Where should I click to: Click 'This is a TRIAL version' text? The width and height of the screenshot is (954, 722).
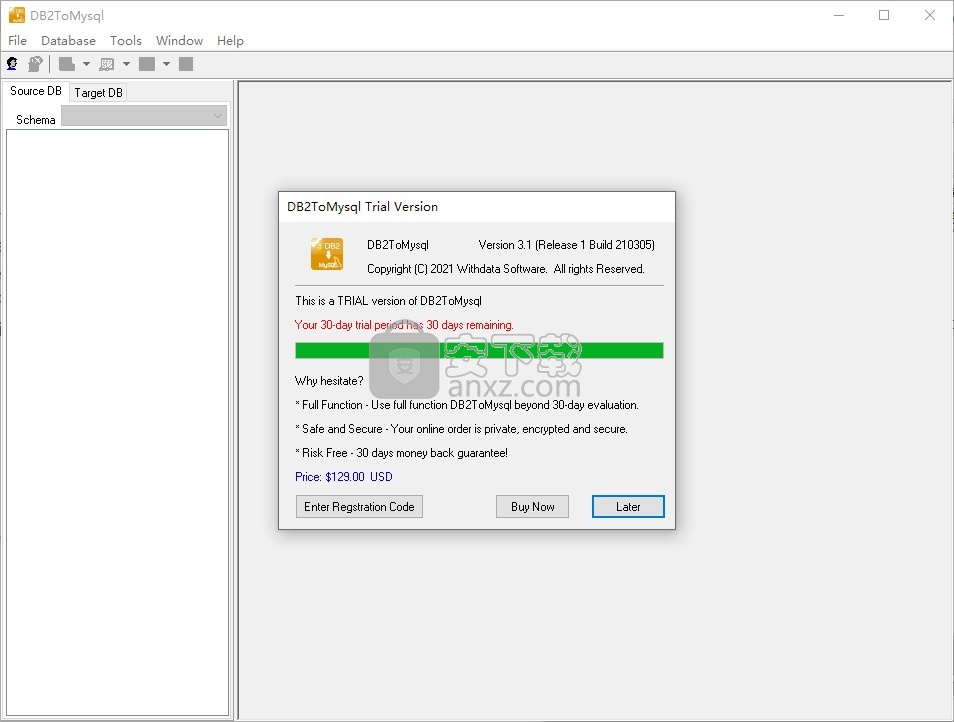pyautogui.click(x=388, y=300)
